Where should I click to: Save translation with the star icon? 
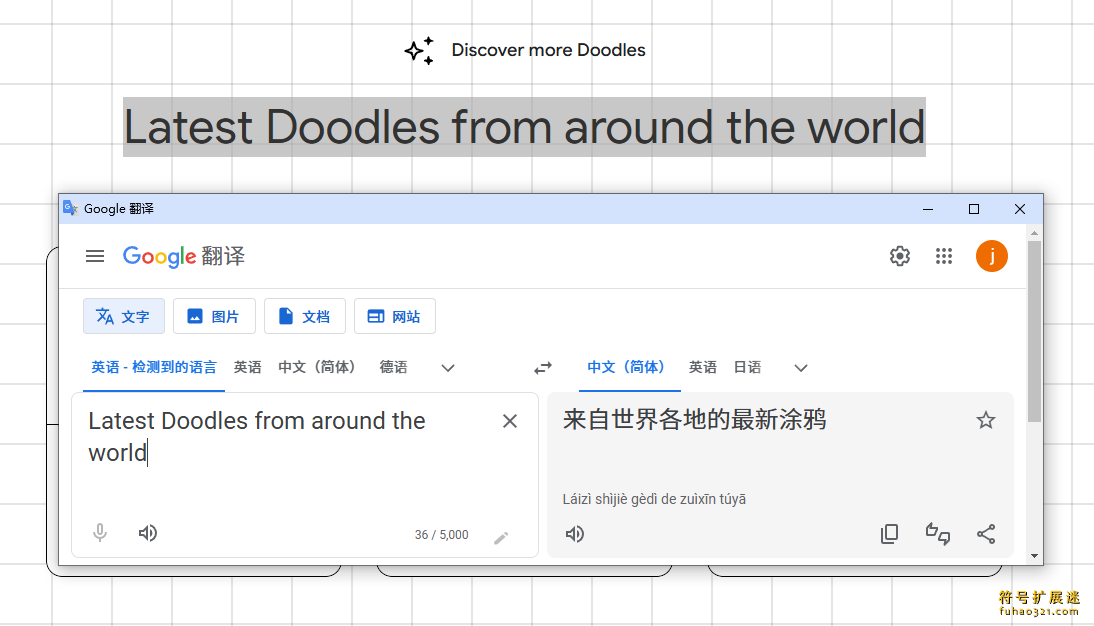point(986,420)
